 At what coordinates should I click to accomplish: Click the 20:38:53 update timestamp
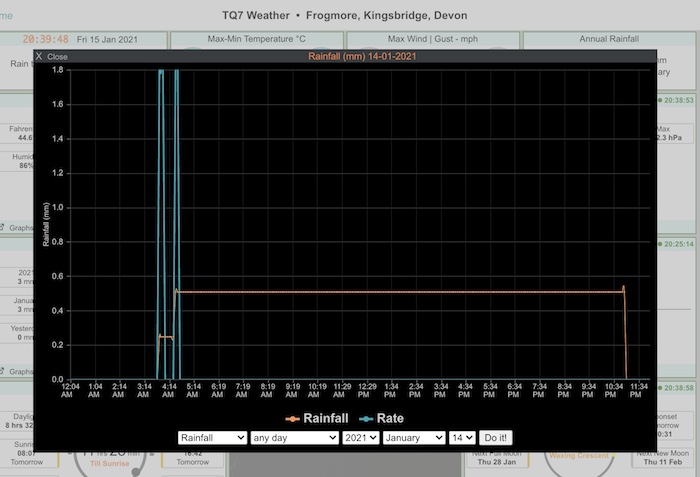coord(678,100)
